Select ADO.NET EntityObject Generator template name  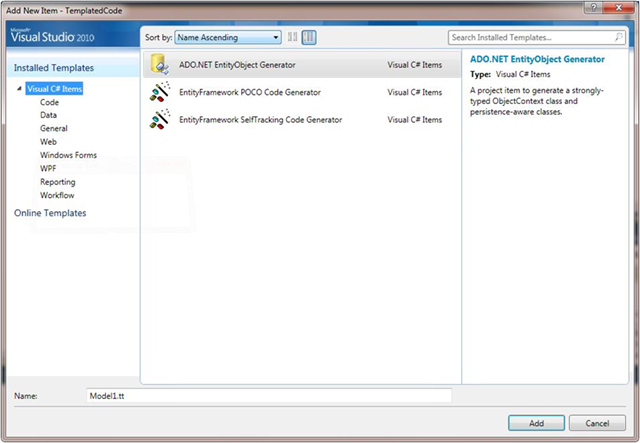237,65
